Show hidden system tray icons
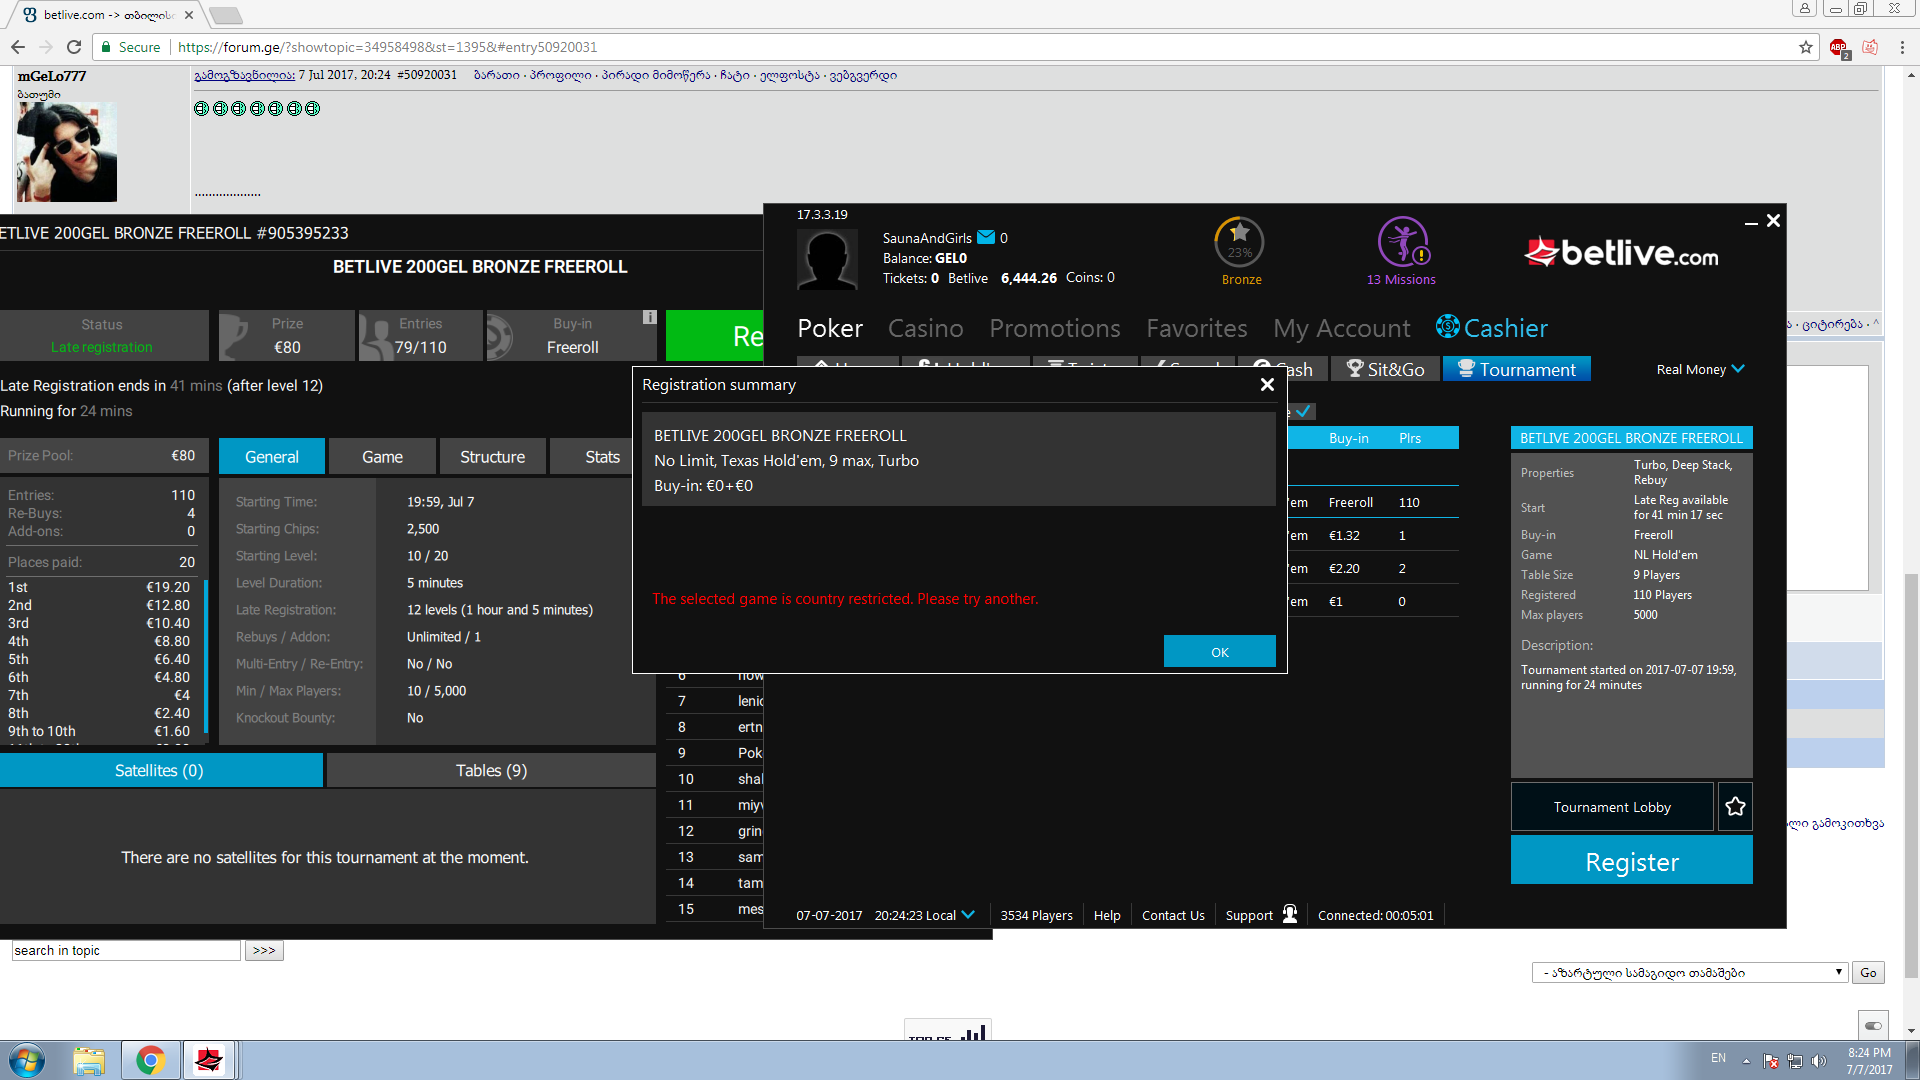The image size is (1920, 1080). point(1746,1061)
